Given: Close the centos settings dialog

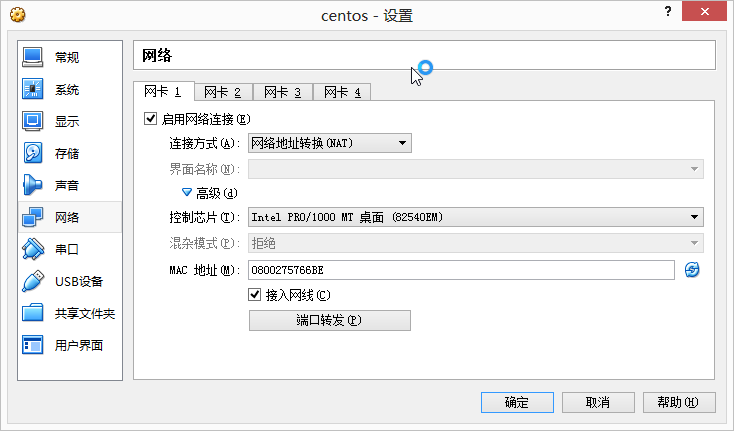Looking at the screenshot, I should [704, 11].
